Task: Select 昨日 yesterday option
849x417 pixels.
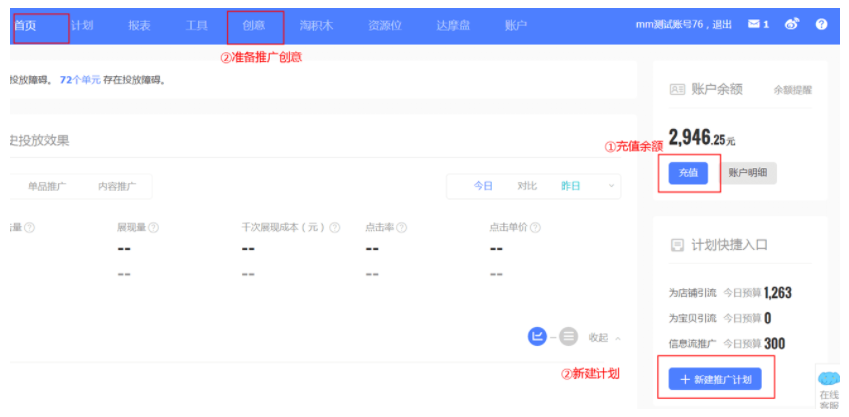Action: click(x=571, y=186)
